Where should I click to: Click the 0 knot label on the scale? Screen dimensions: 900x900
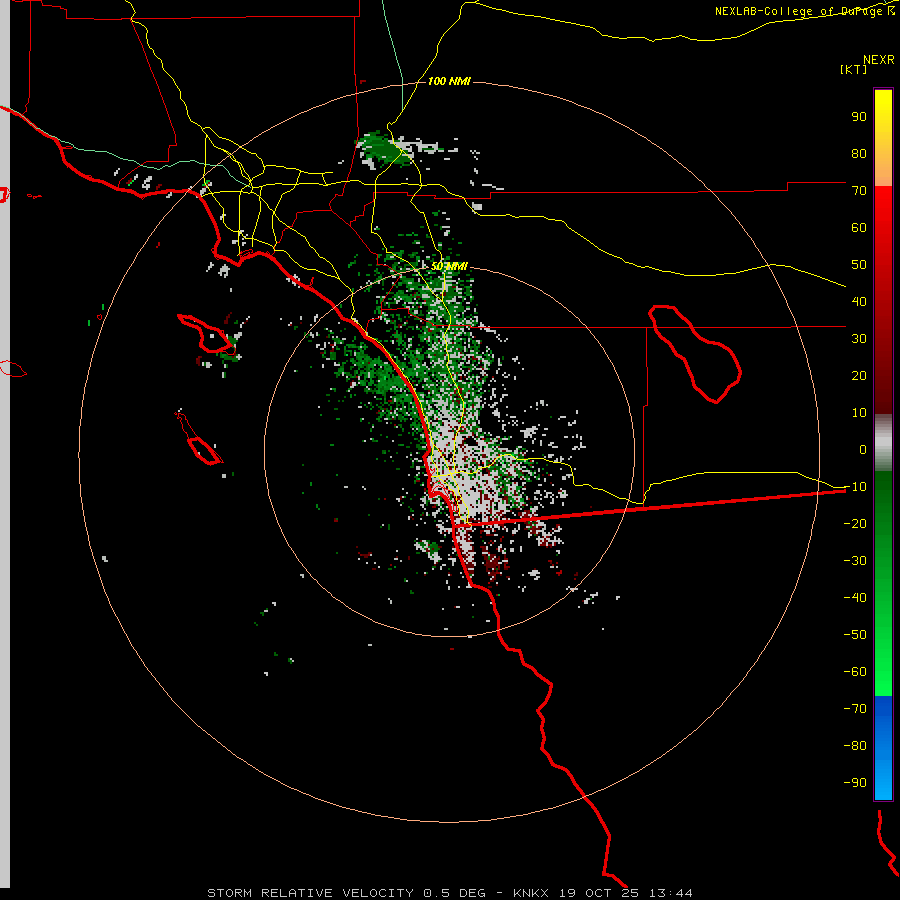(x=863, y=449)
